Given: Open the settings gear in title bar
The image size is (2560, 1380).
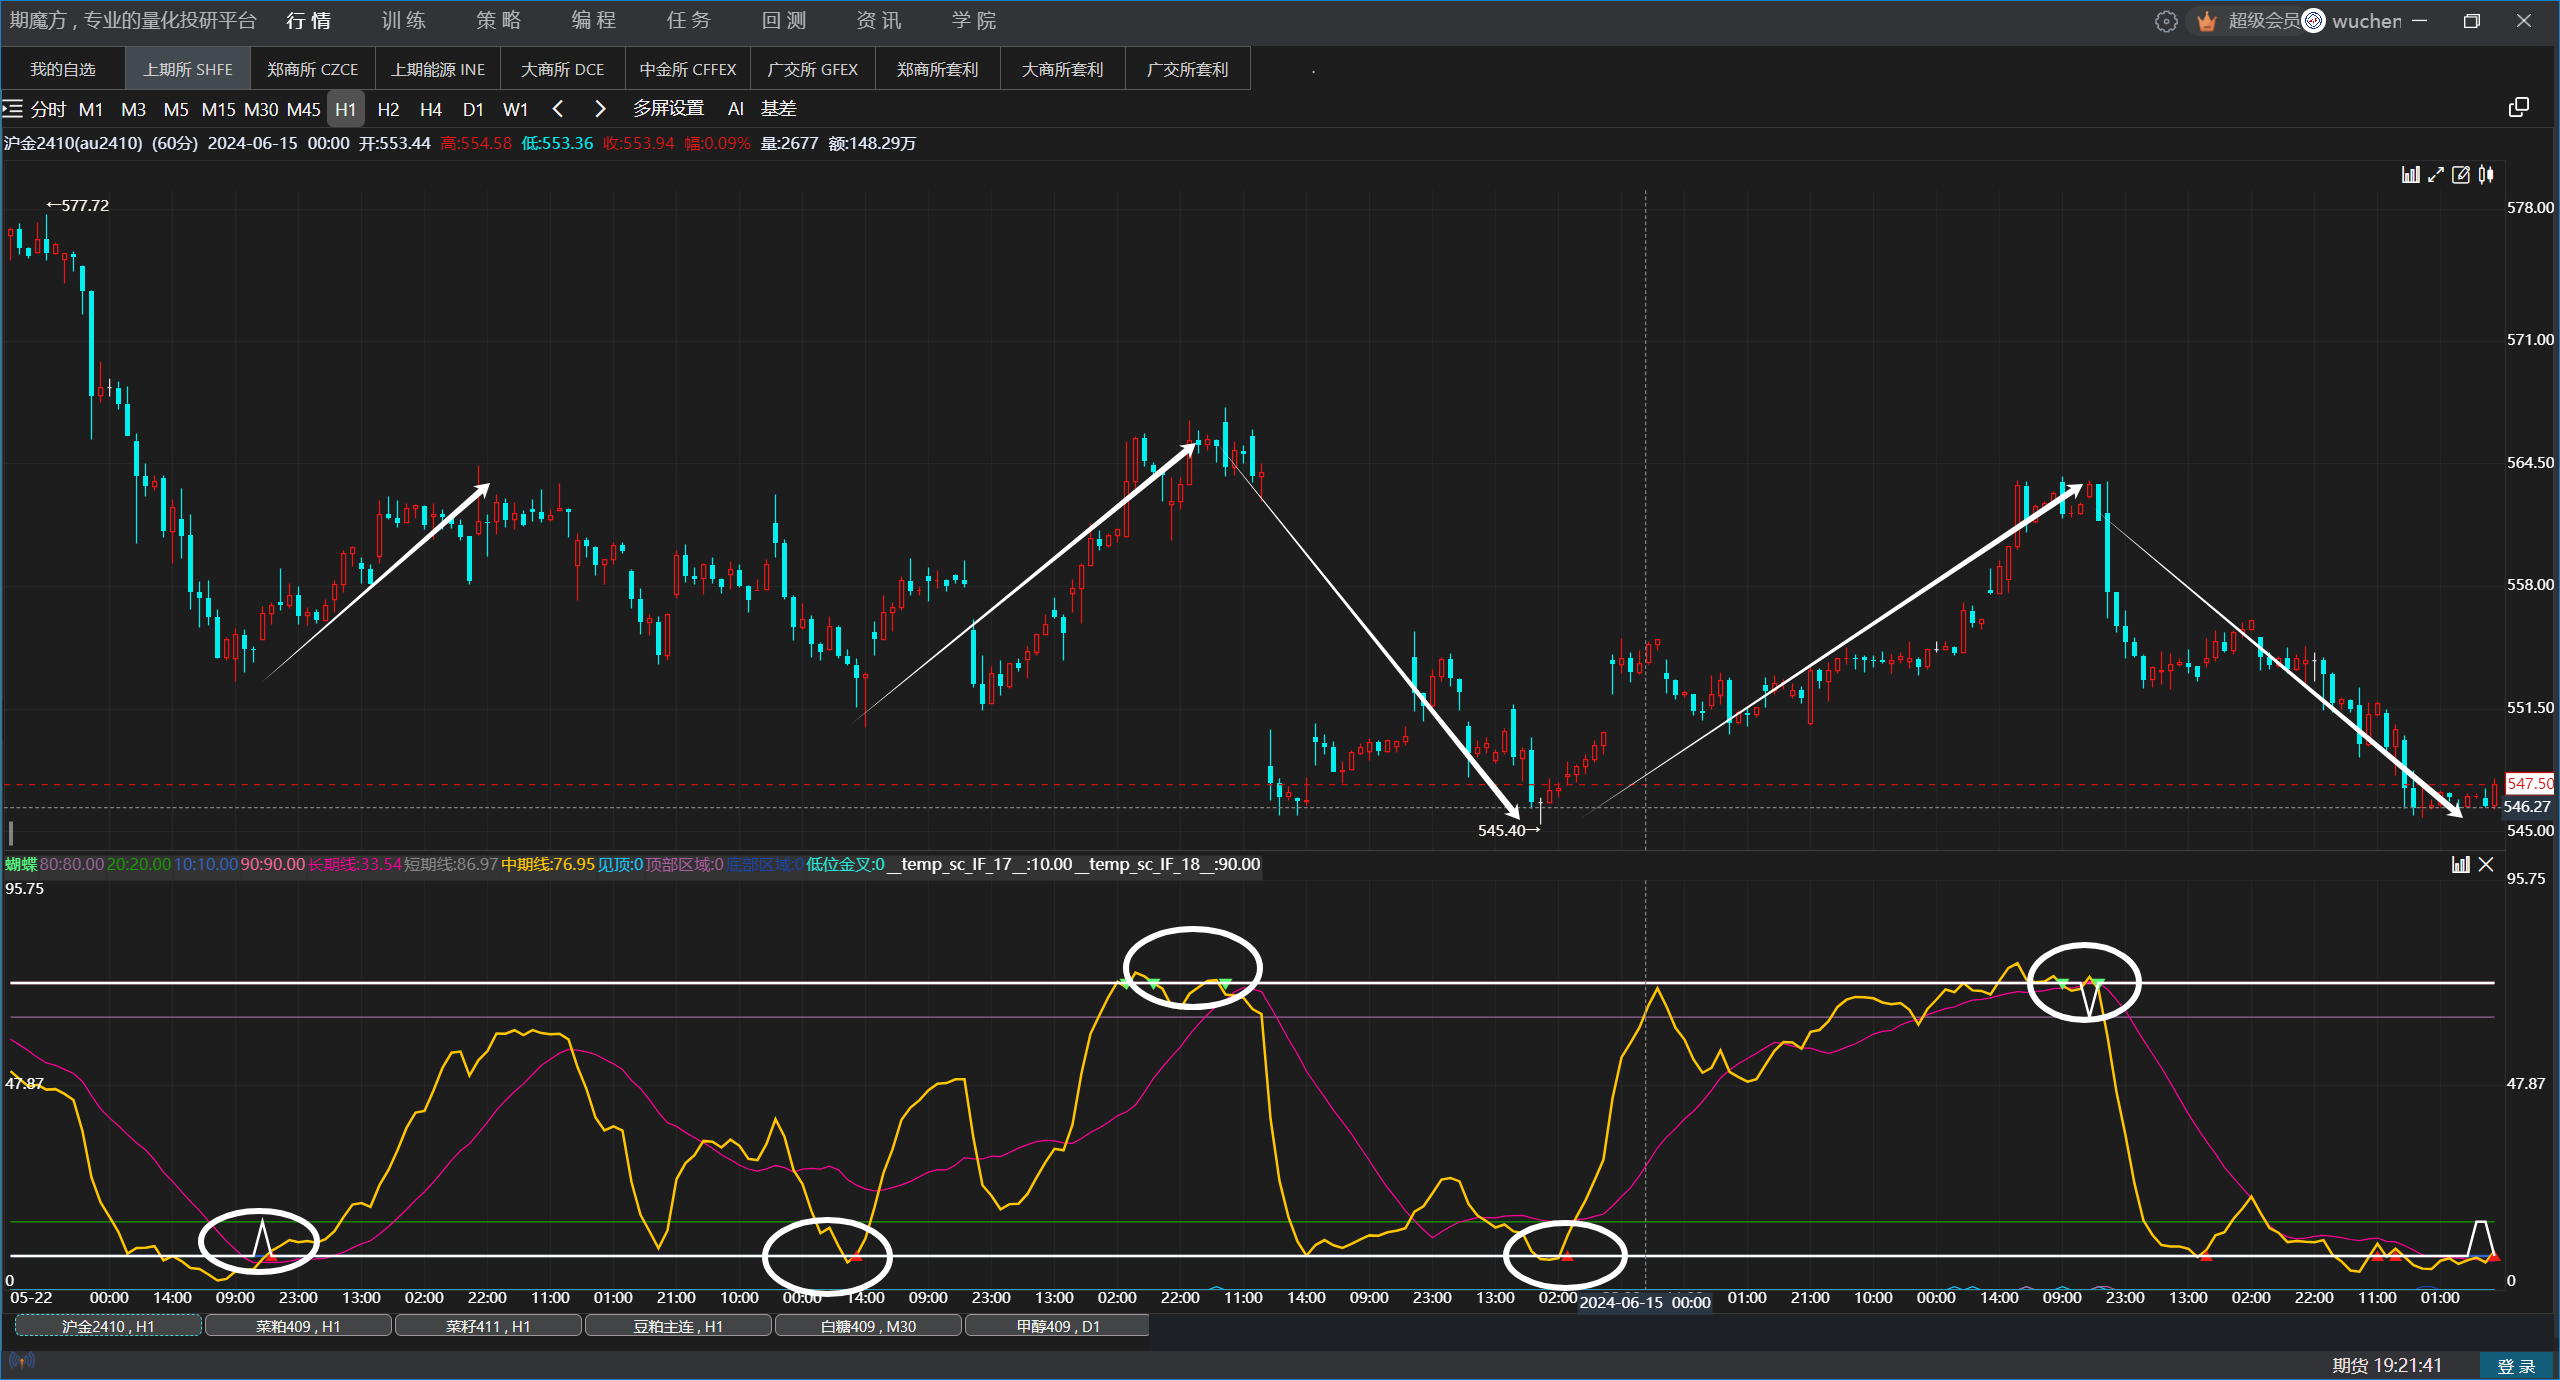Looking at the screenshot, I should click(x=2166, y=21).
